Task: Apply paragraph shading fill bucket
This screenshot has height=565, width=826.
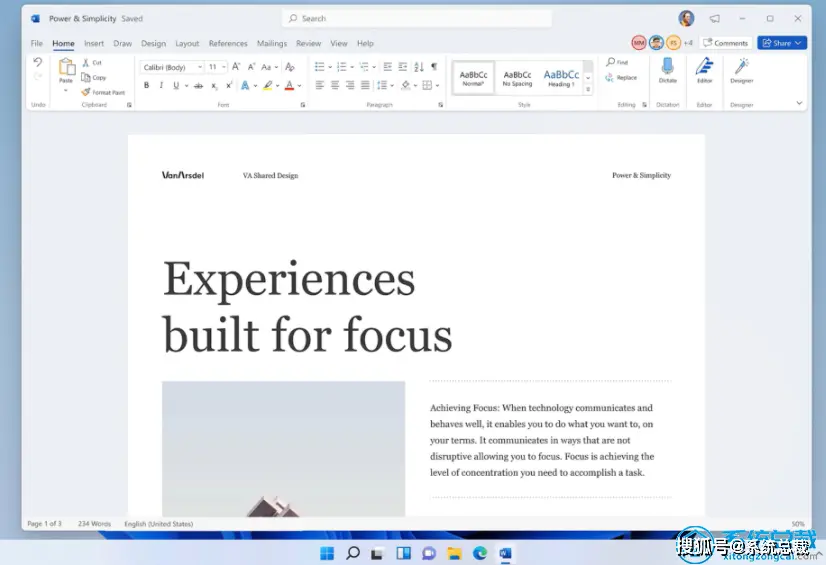Action: coord(405,85)
